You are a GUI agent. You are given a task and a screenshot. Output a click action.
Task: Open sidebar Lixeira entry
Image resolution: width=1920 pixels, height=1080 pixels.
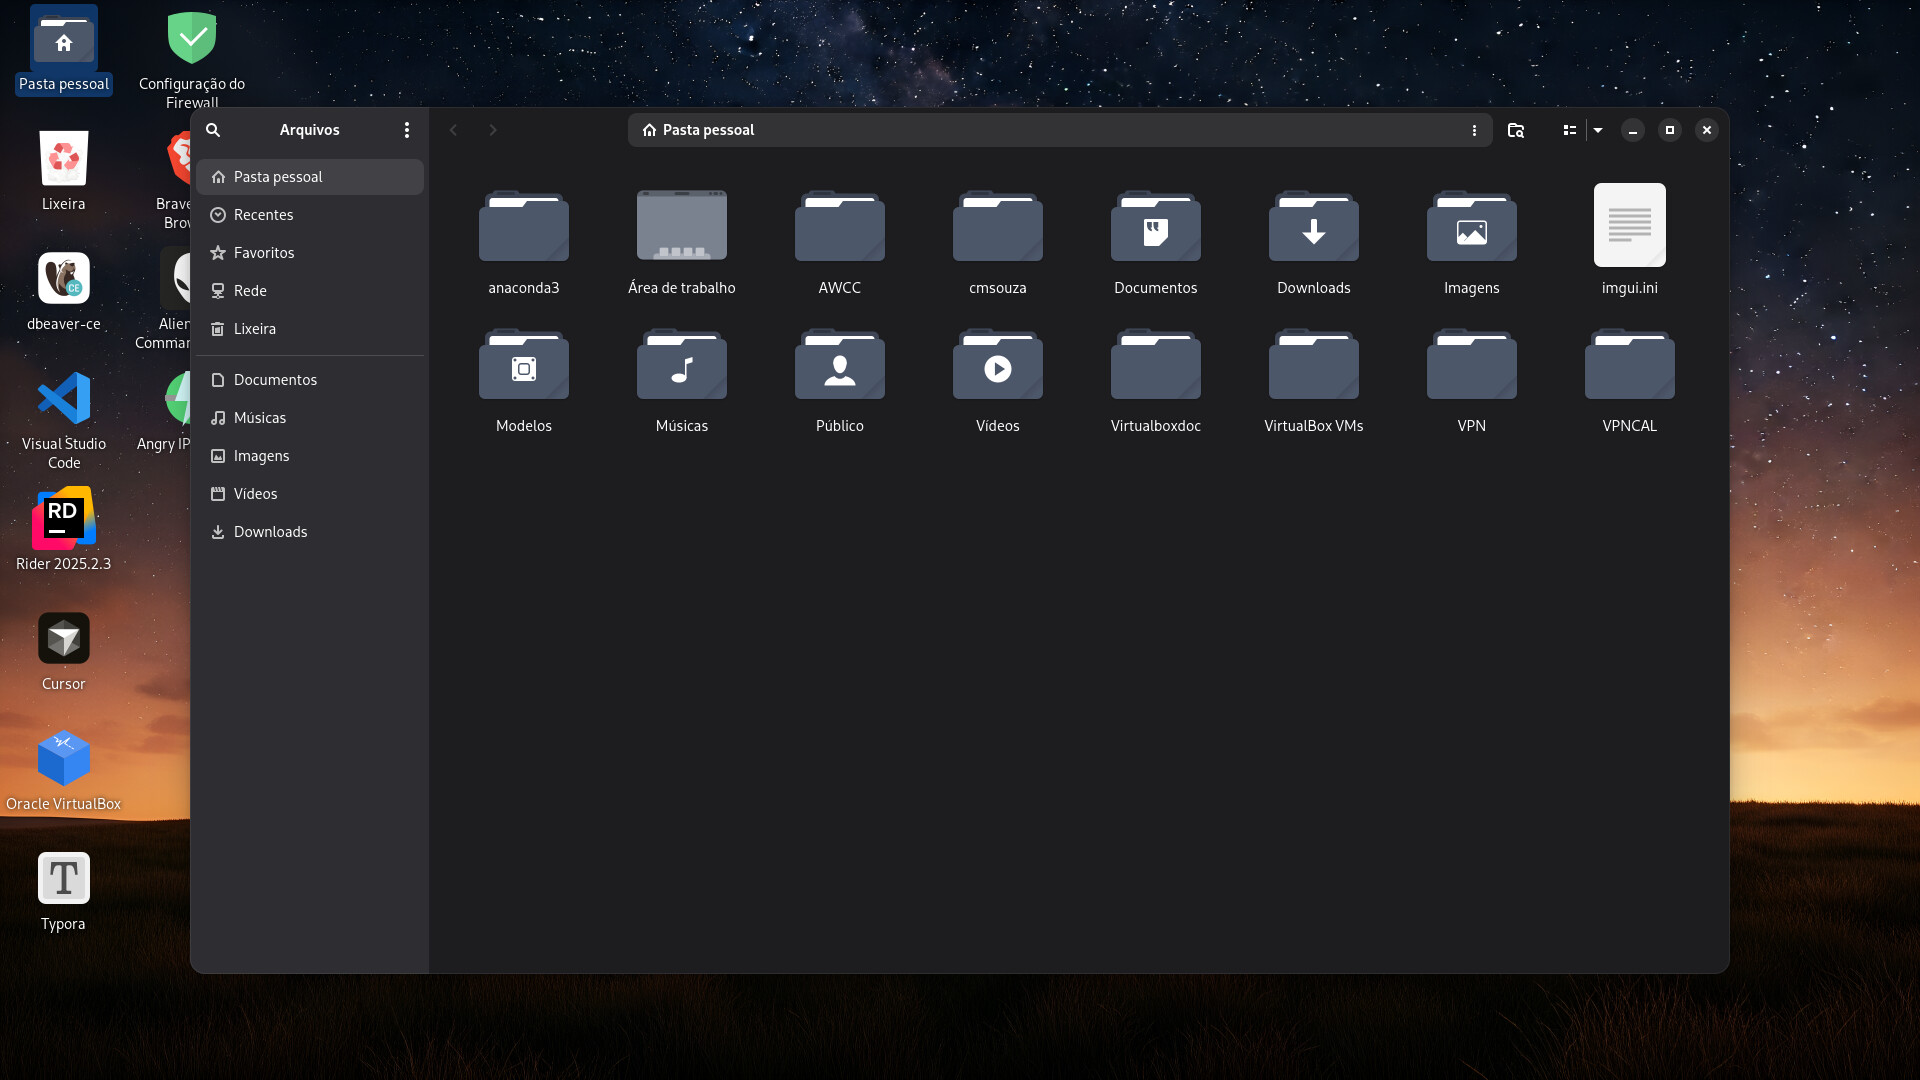(254, 329)
